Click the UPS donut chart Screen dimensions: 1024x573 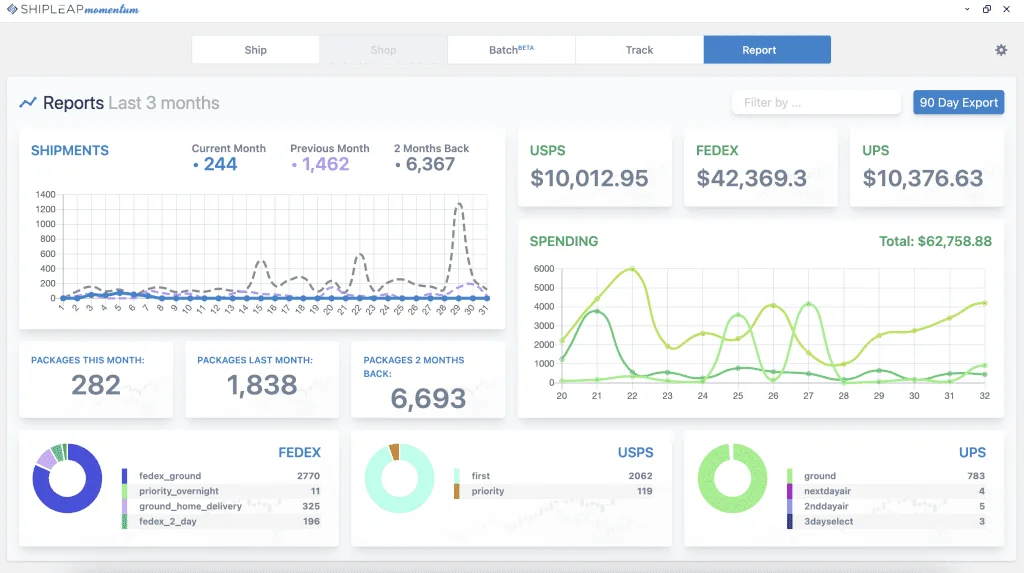point(732,478)
